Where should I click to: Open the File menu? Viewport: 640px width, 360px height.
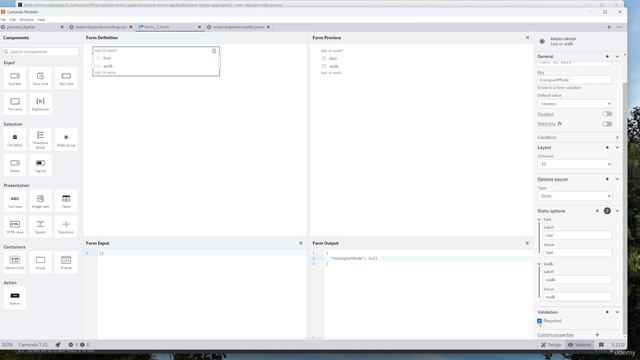click(3, 20)
